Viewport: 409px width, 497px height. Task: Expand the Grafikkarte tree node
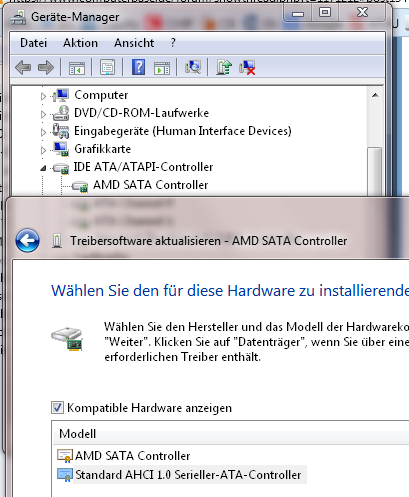pyautogui.click(x=43, y=150)
